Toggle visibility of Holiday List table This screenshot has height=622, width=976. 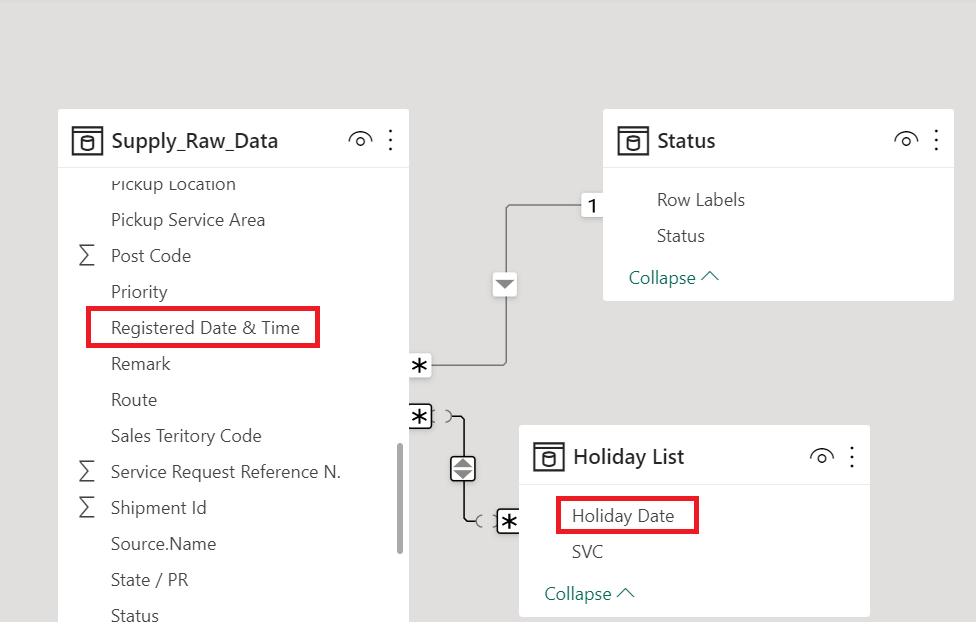tap(822, 456)
